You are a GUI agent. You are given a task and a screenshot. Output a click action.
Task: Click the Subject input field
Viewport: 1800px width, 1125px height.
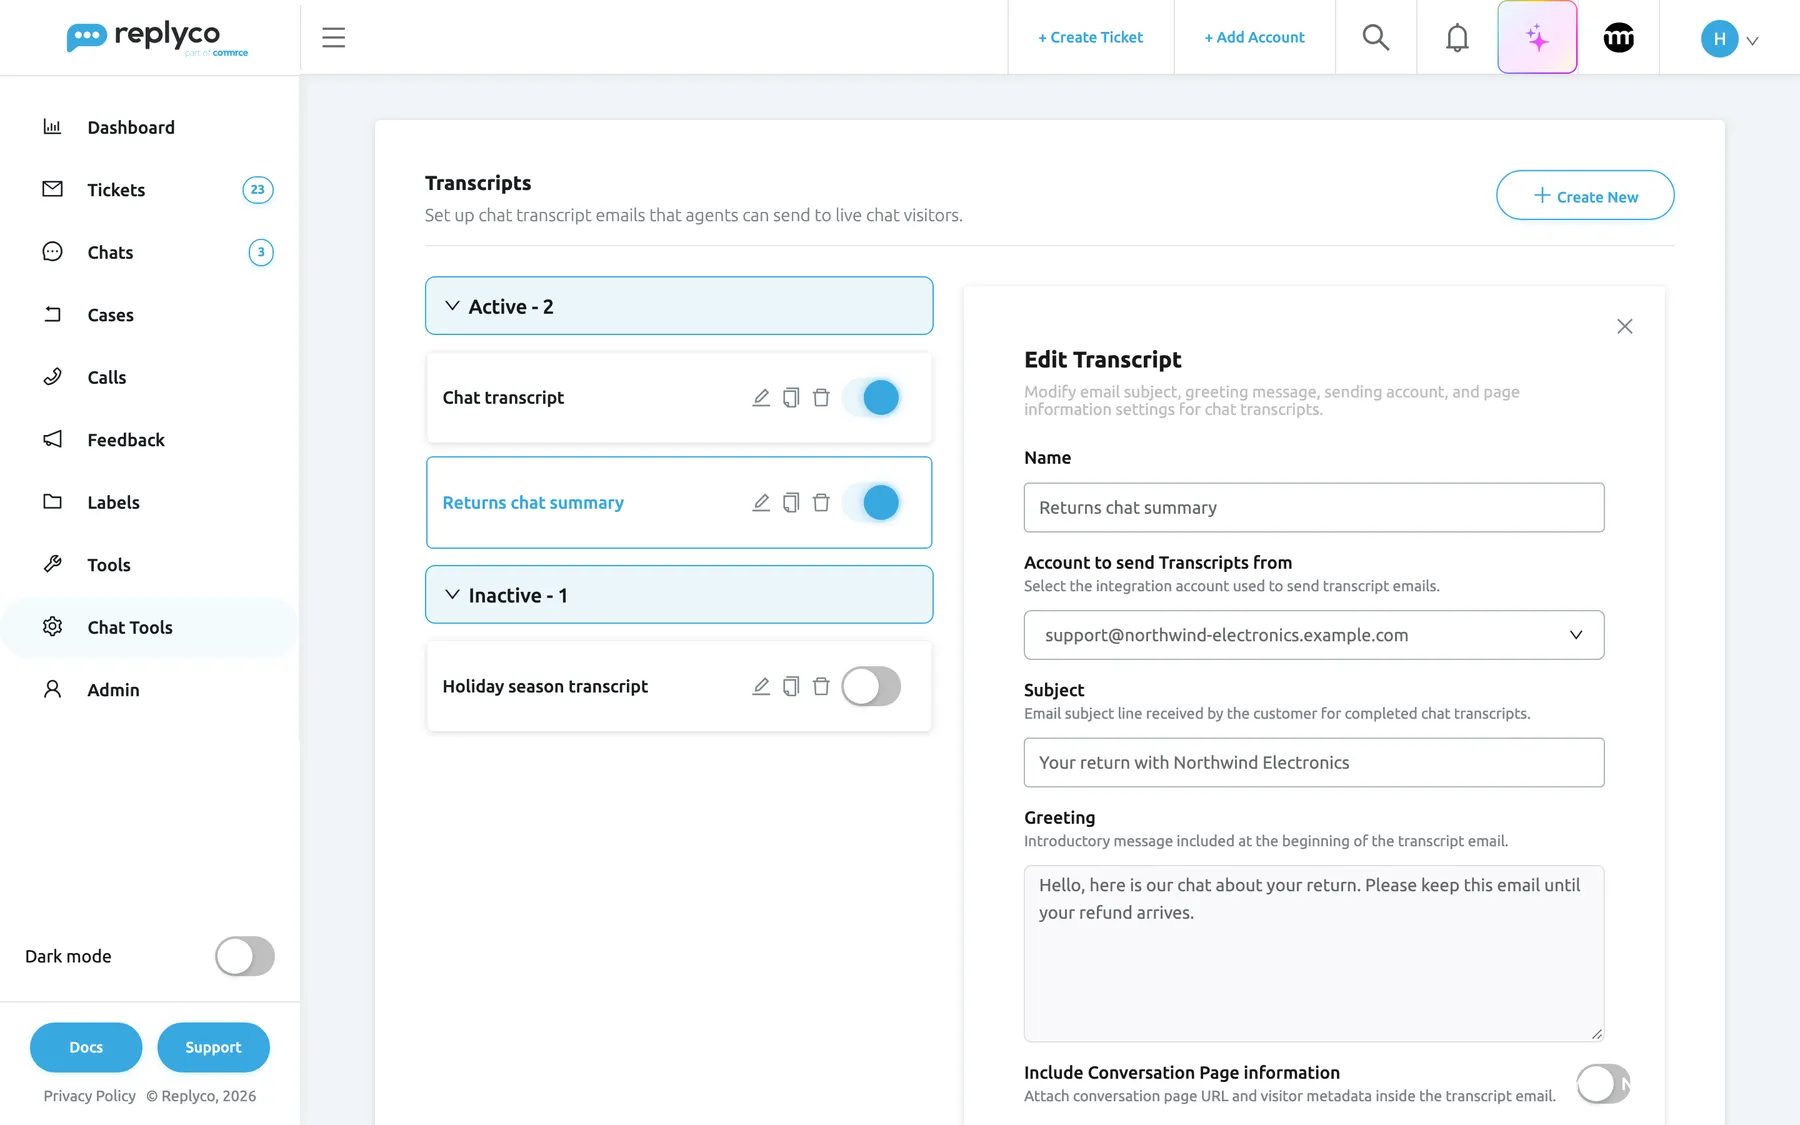pos(1314,763)
